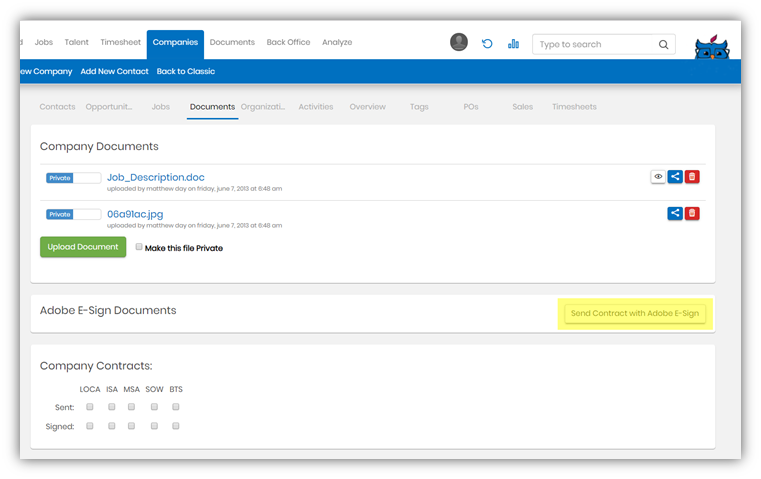The height and width of the screenshot is (479, 761).
Task: Check MSA Sent checkbox
Action: coord(132,407)
